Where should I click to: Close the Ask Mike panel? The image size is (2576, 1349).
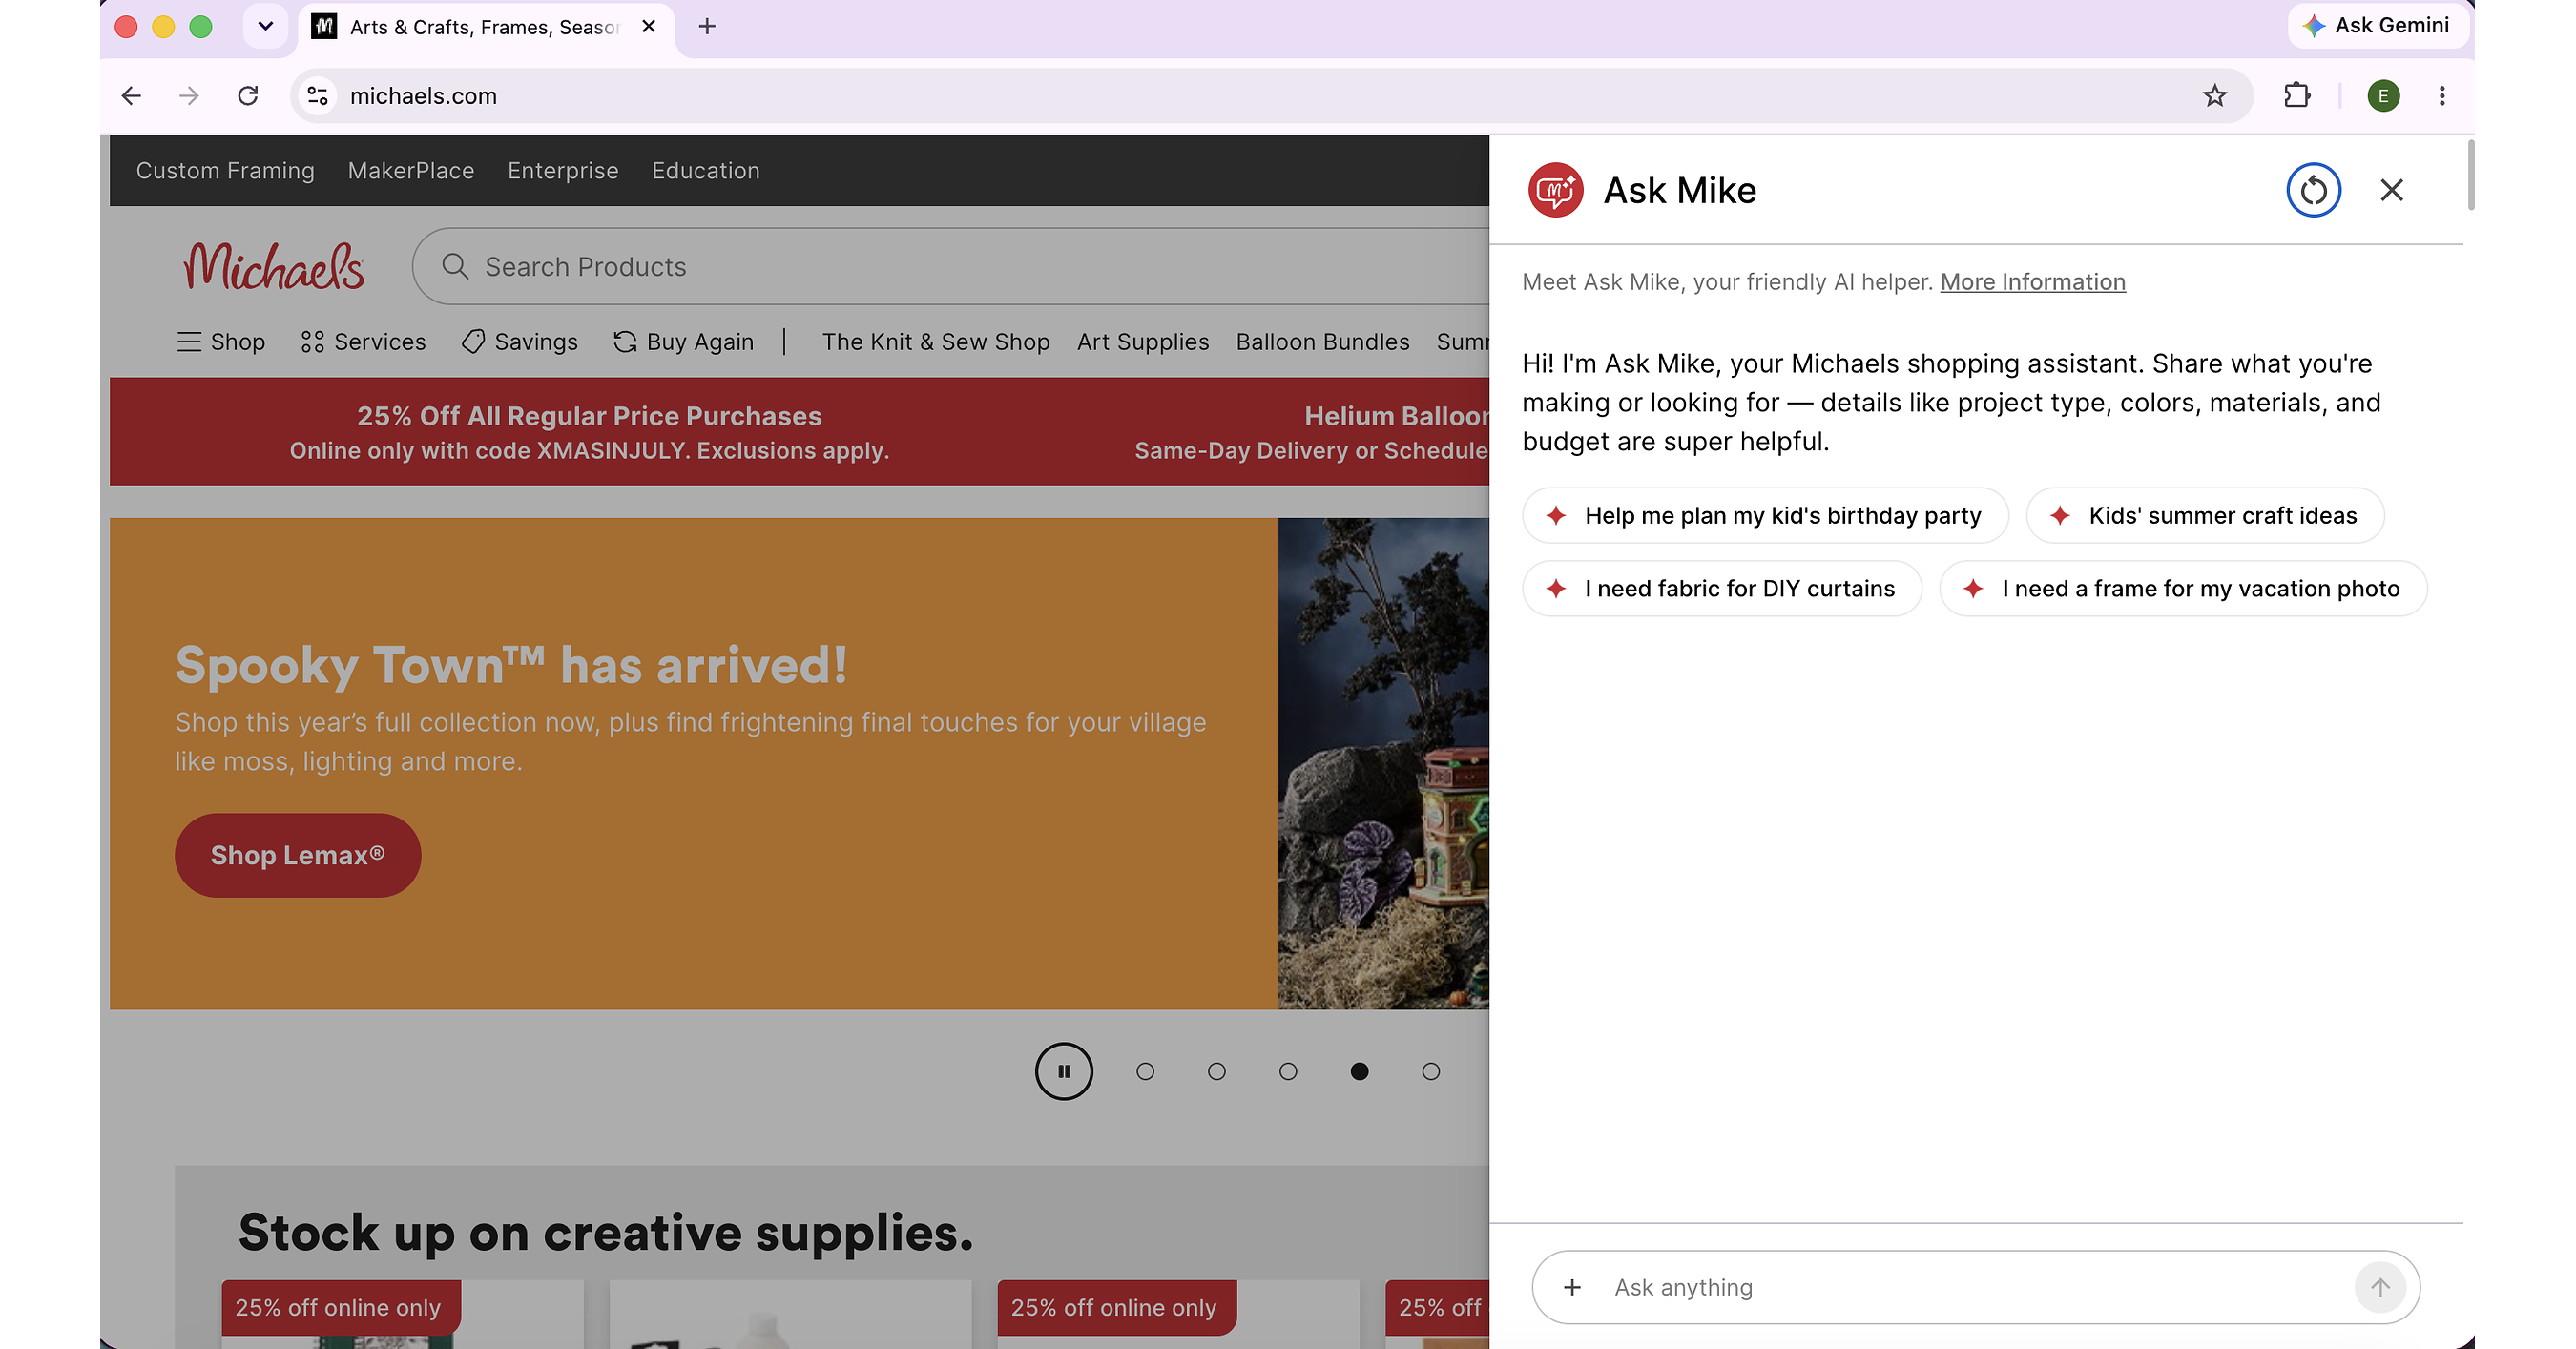click(2391, 190)
